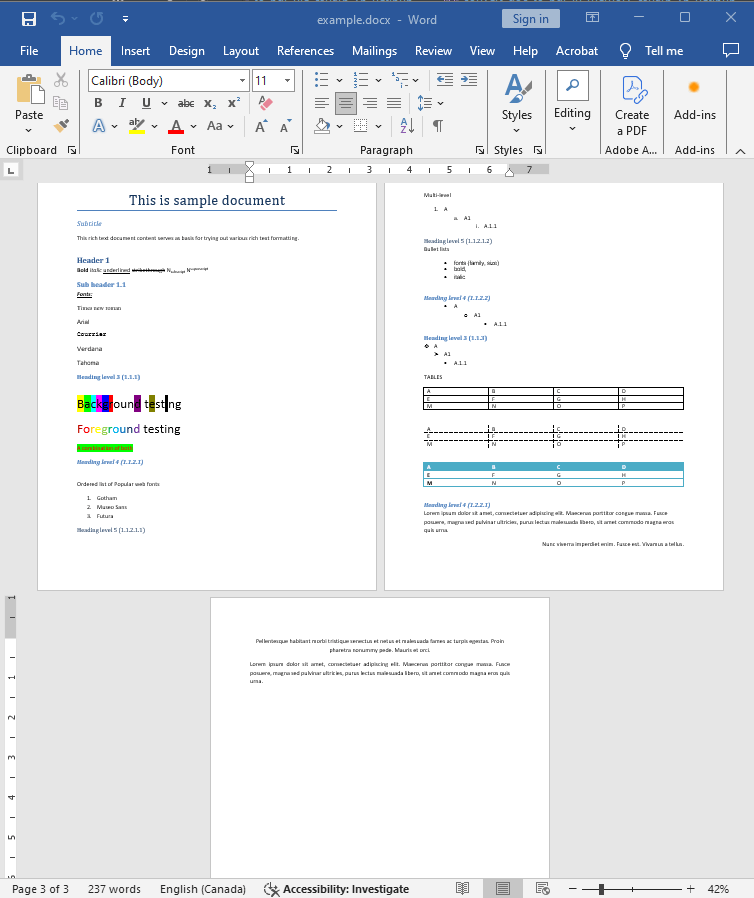Toggle Underline formatting
Image resolution: width=754 pixels, height=898 pixels.
click(146, 103)
